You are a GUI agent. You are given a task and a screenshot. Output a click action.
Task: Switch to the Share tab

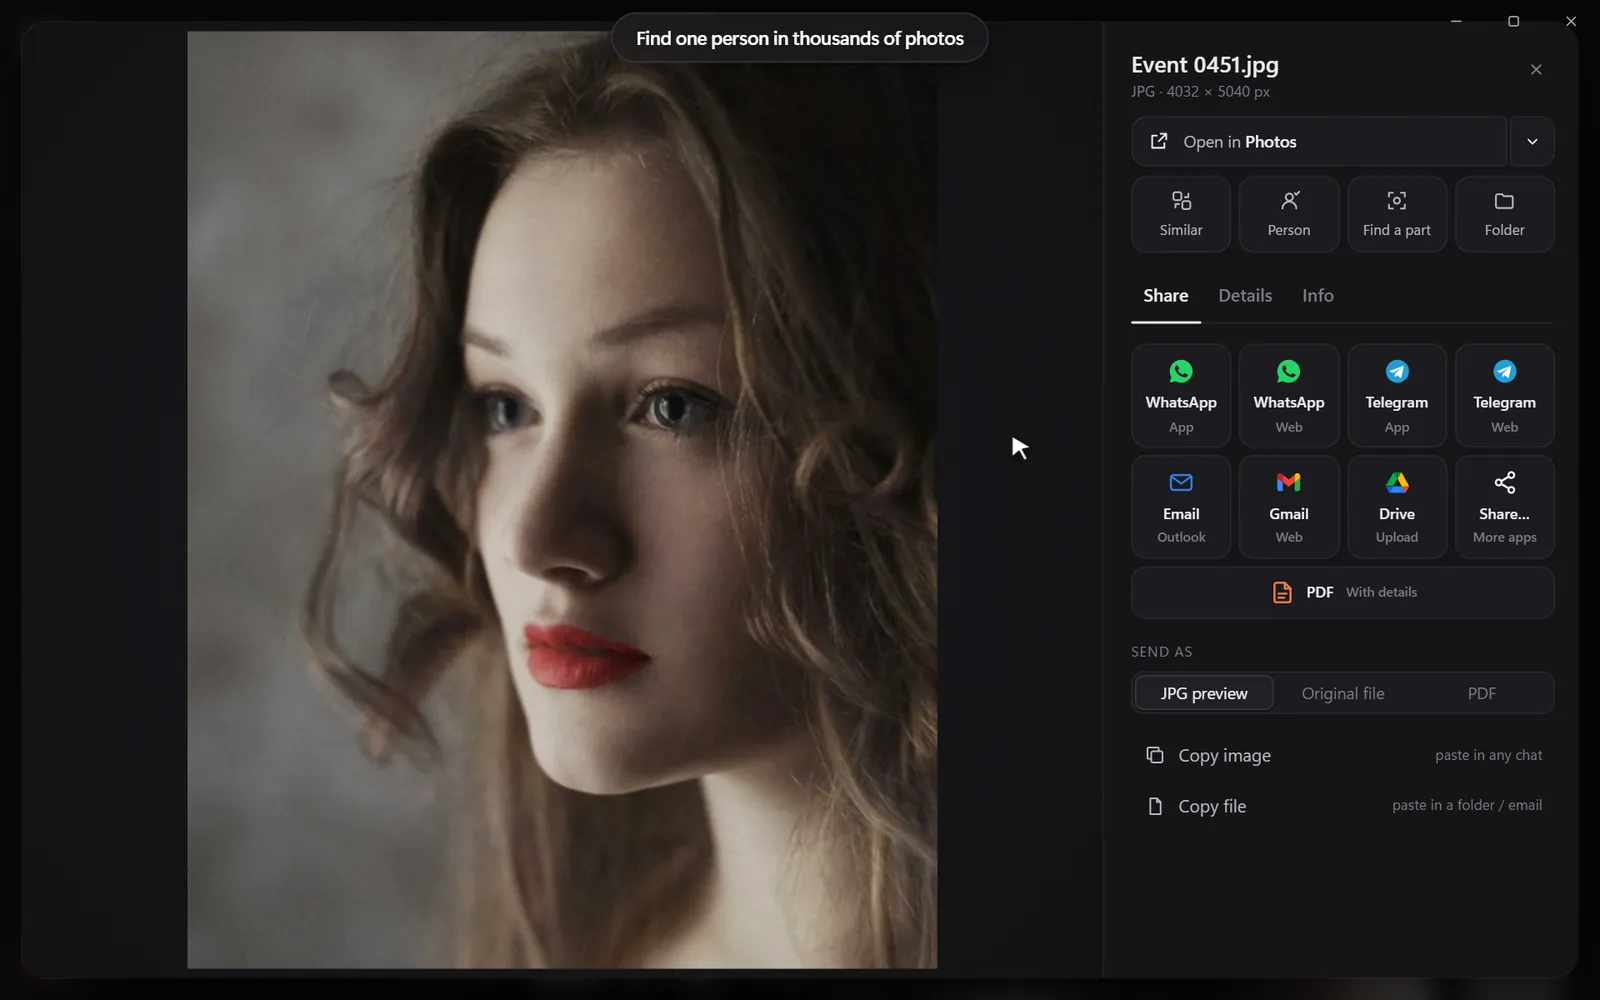coord(1165,296)
